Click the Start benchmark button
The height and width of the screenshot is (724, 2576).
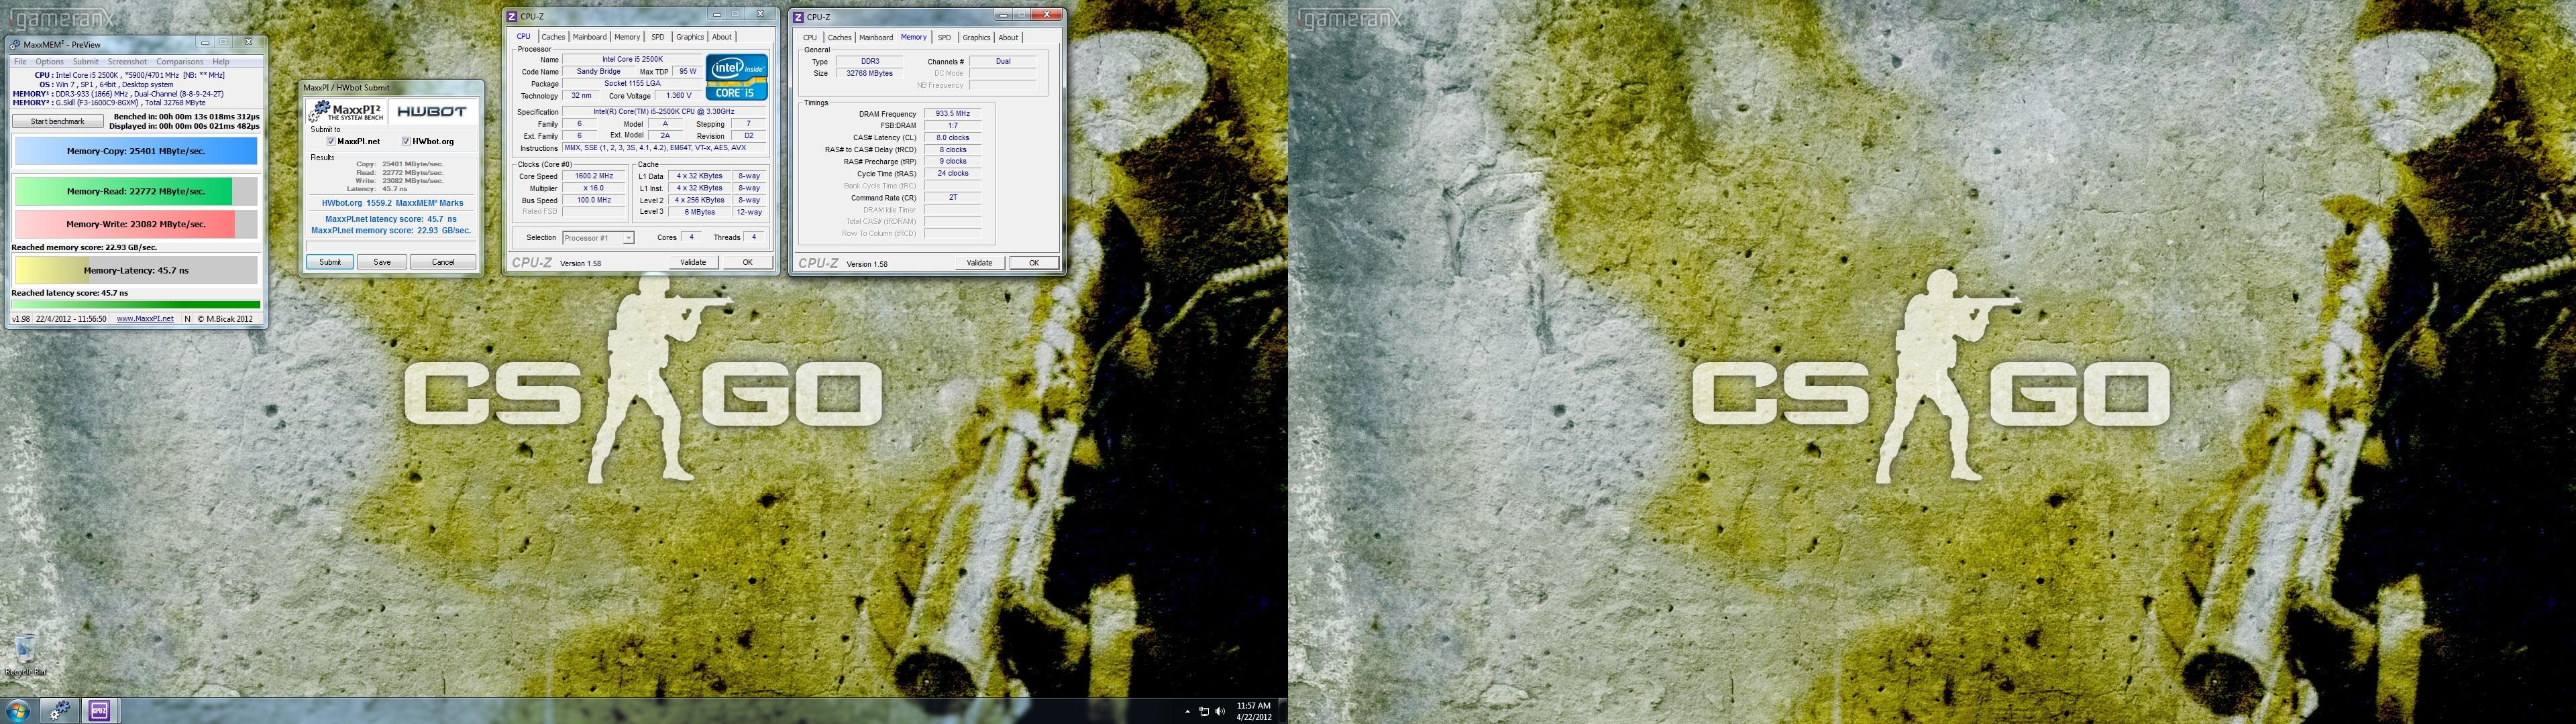[x=57, y=121]
